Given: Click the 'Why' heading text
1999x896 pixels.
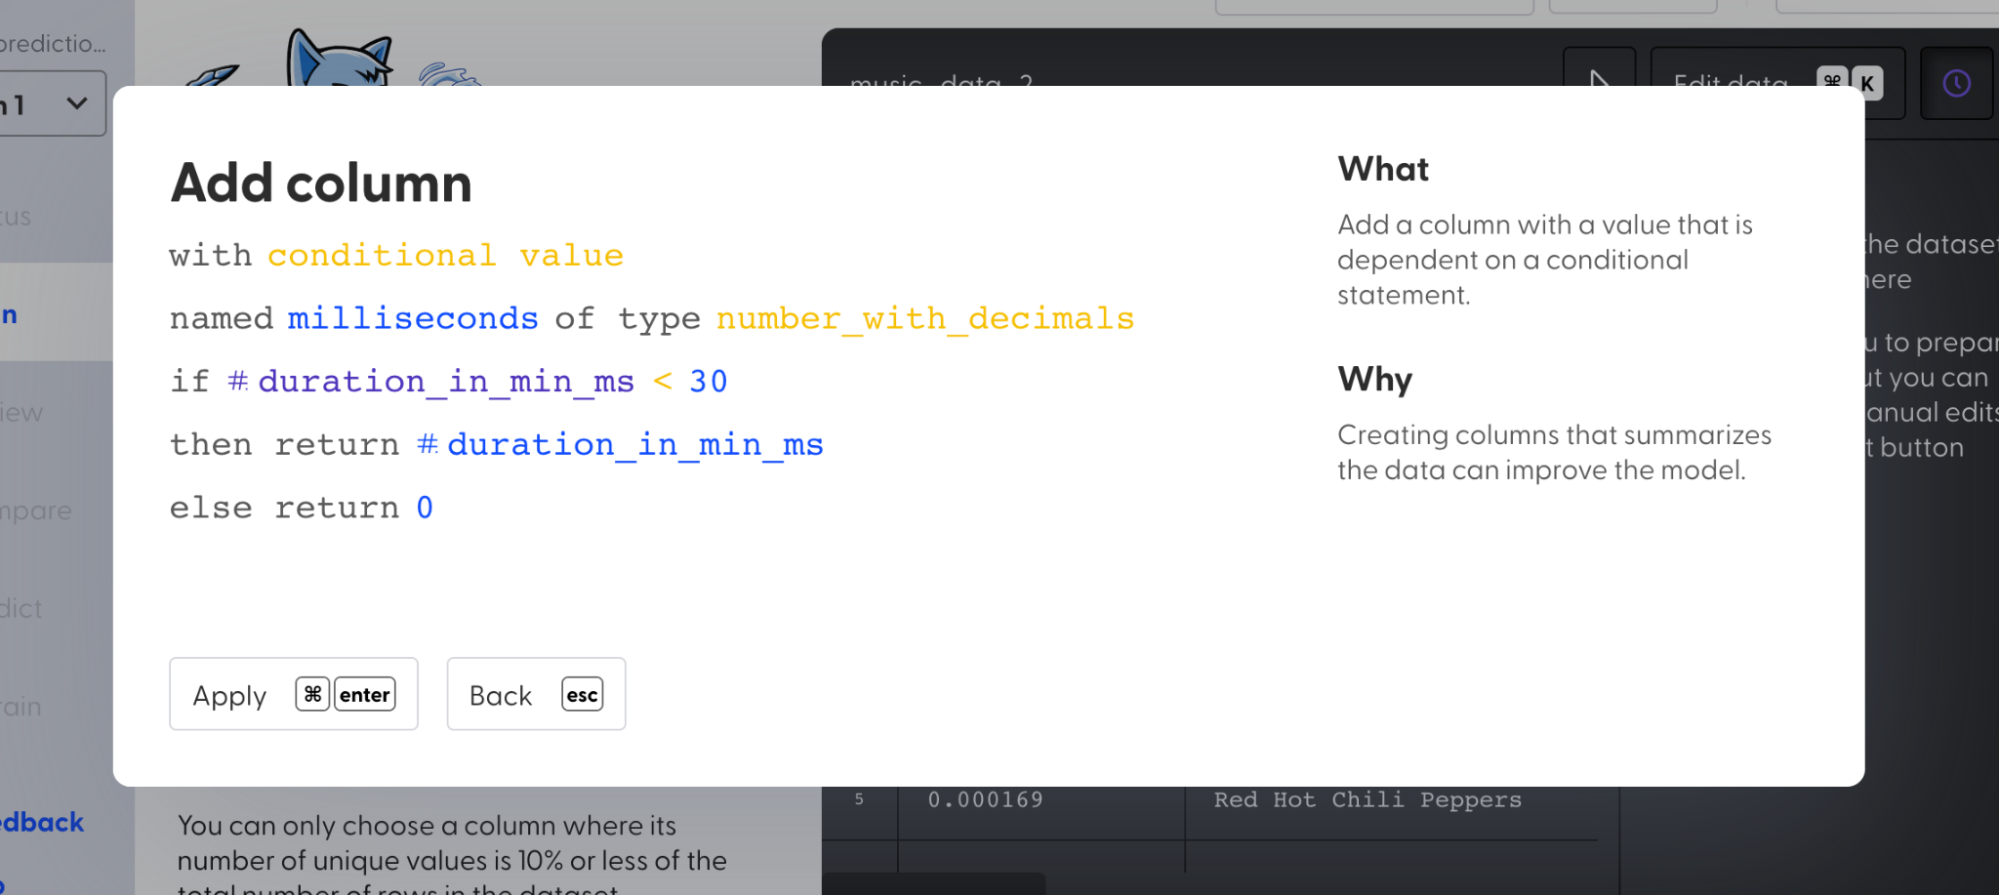Looking at the screenshot, I should click(1375, 379).
